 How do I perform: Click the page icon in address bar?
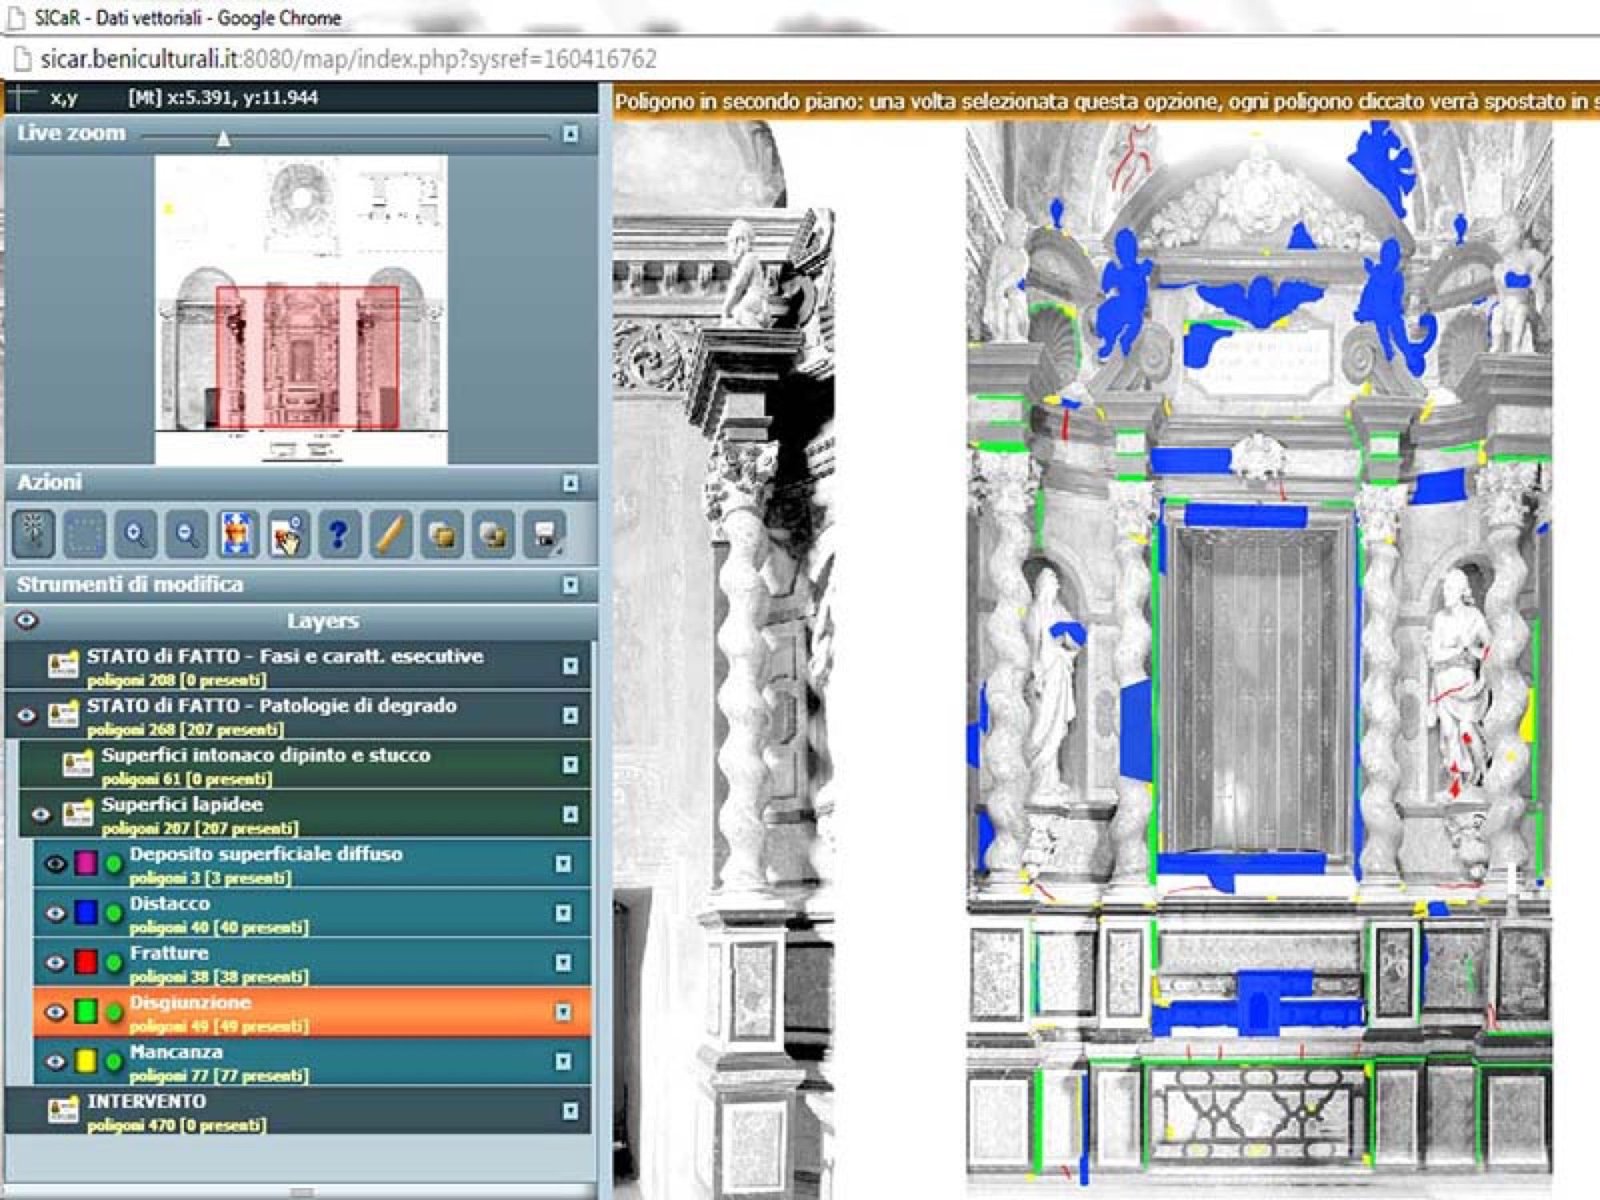(21, 59)
